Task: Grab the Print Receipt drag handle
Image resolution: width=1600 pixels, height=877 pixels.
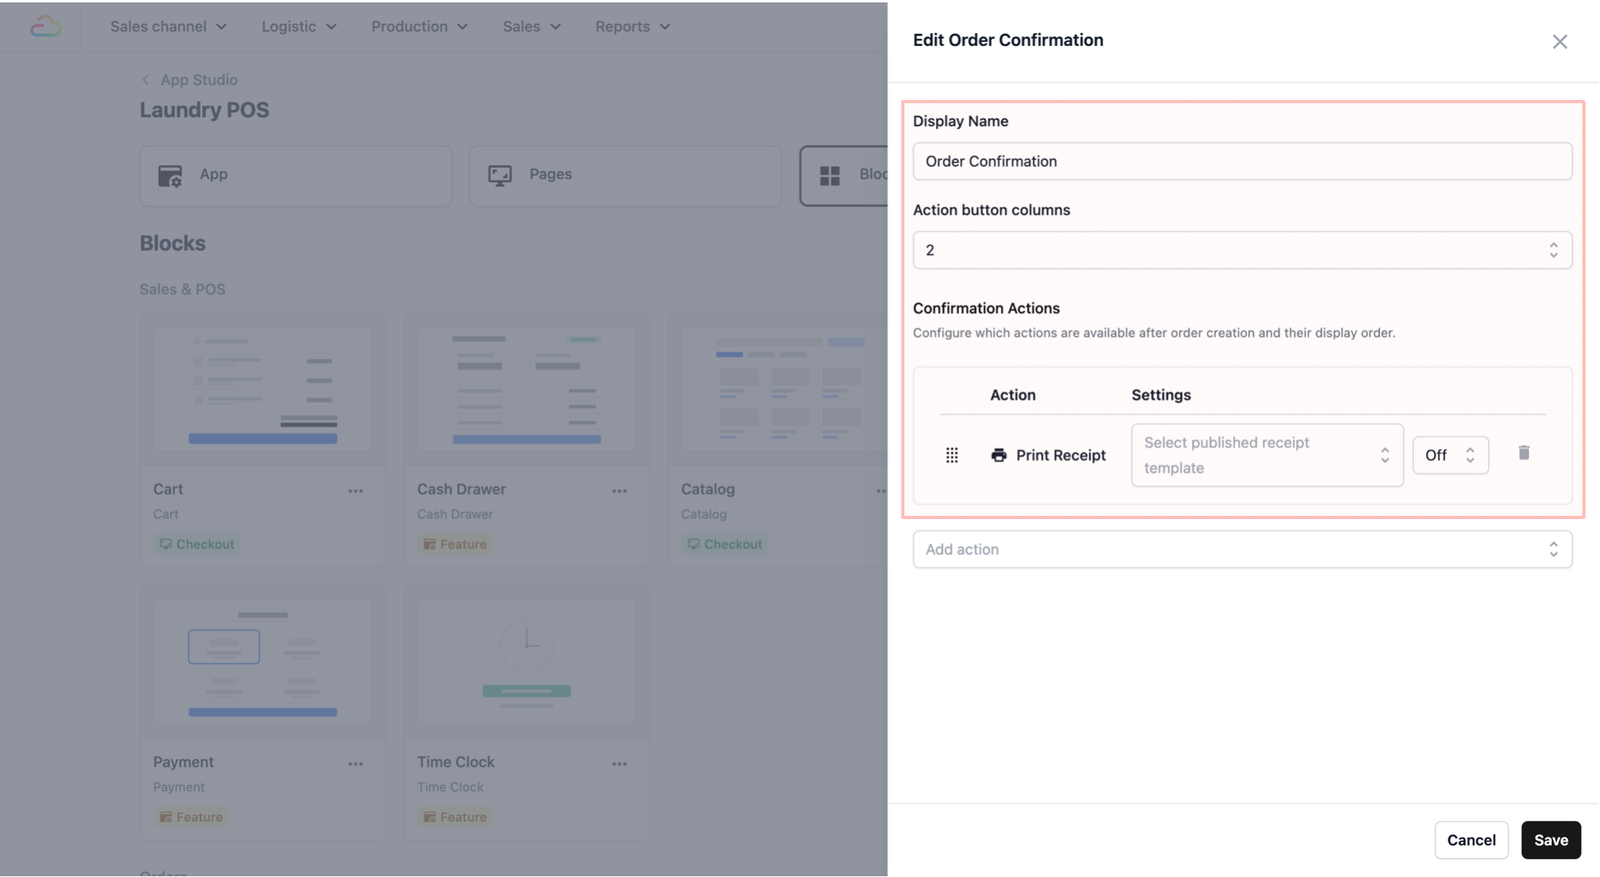Action: pyautogui.click(x=952, y=455)
